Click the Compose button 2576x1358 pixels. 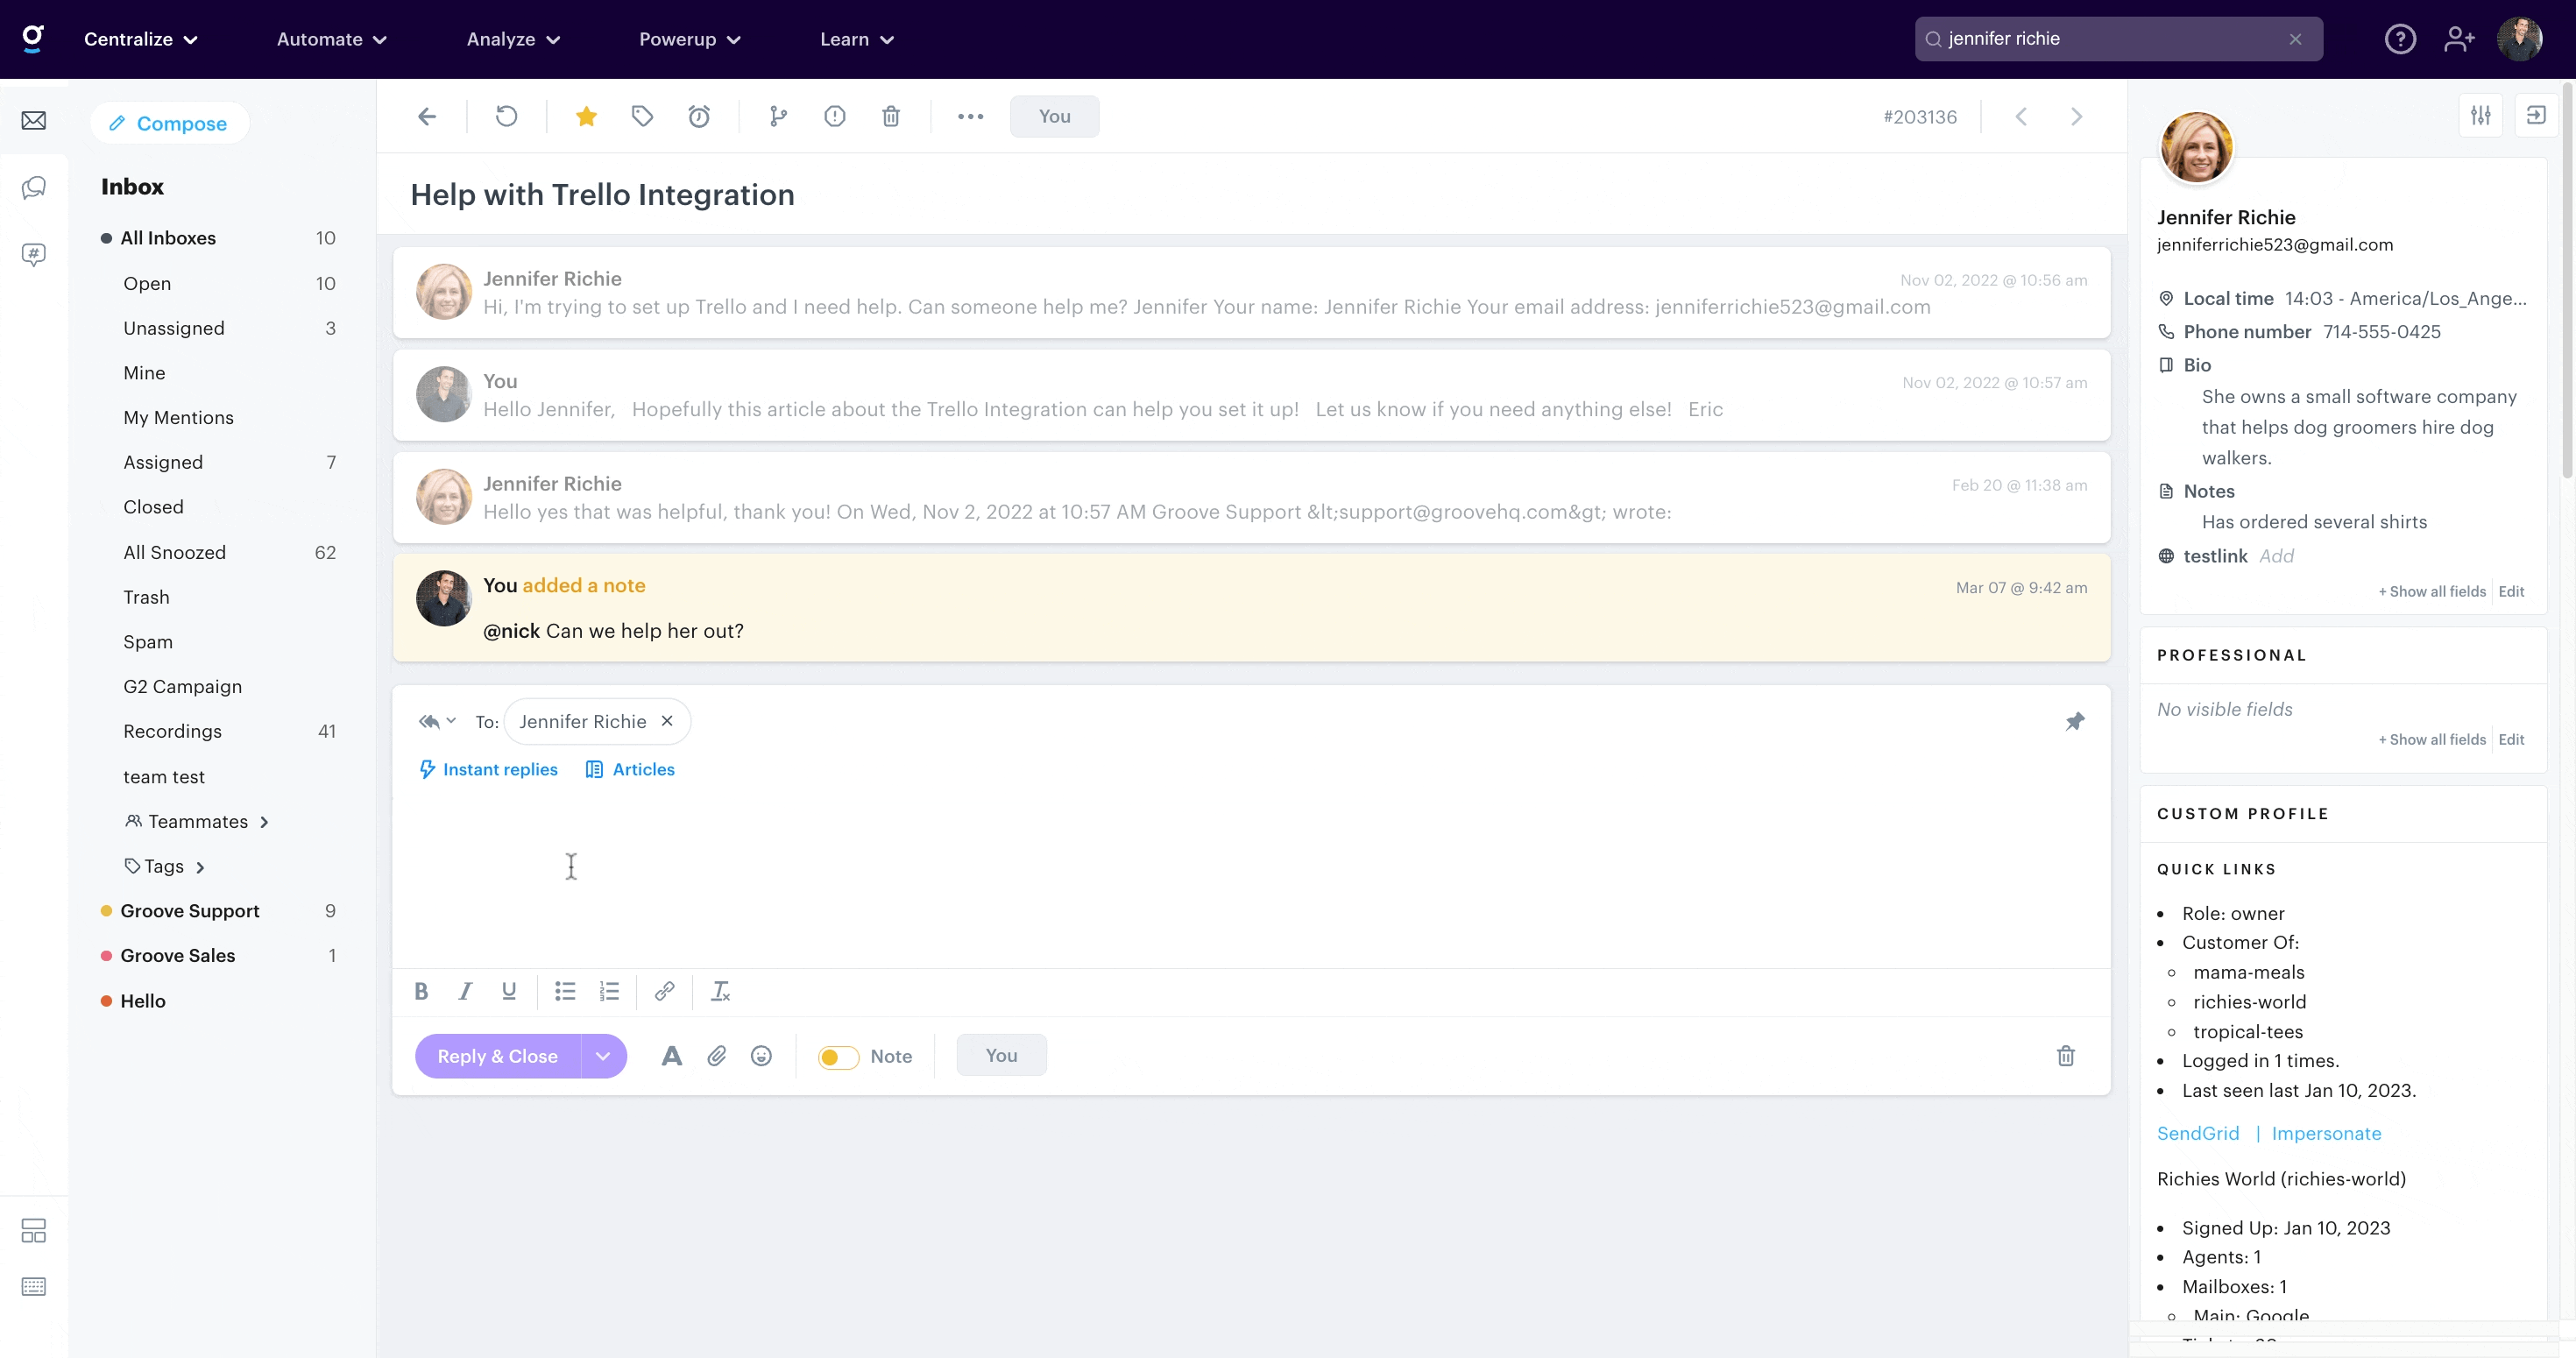tap(169, 123)
